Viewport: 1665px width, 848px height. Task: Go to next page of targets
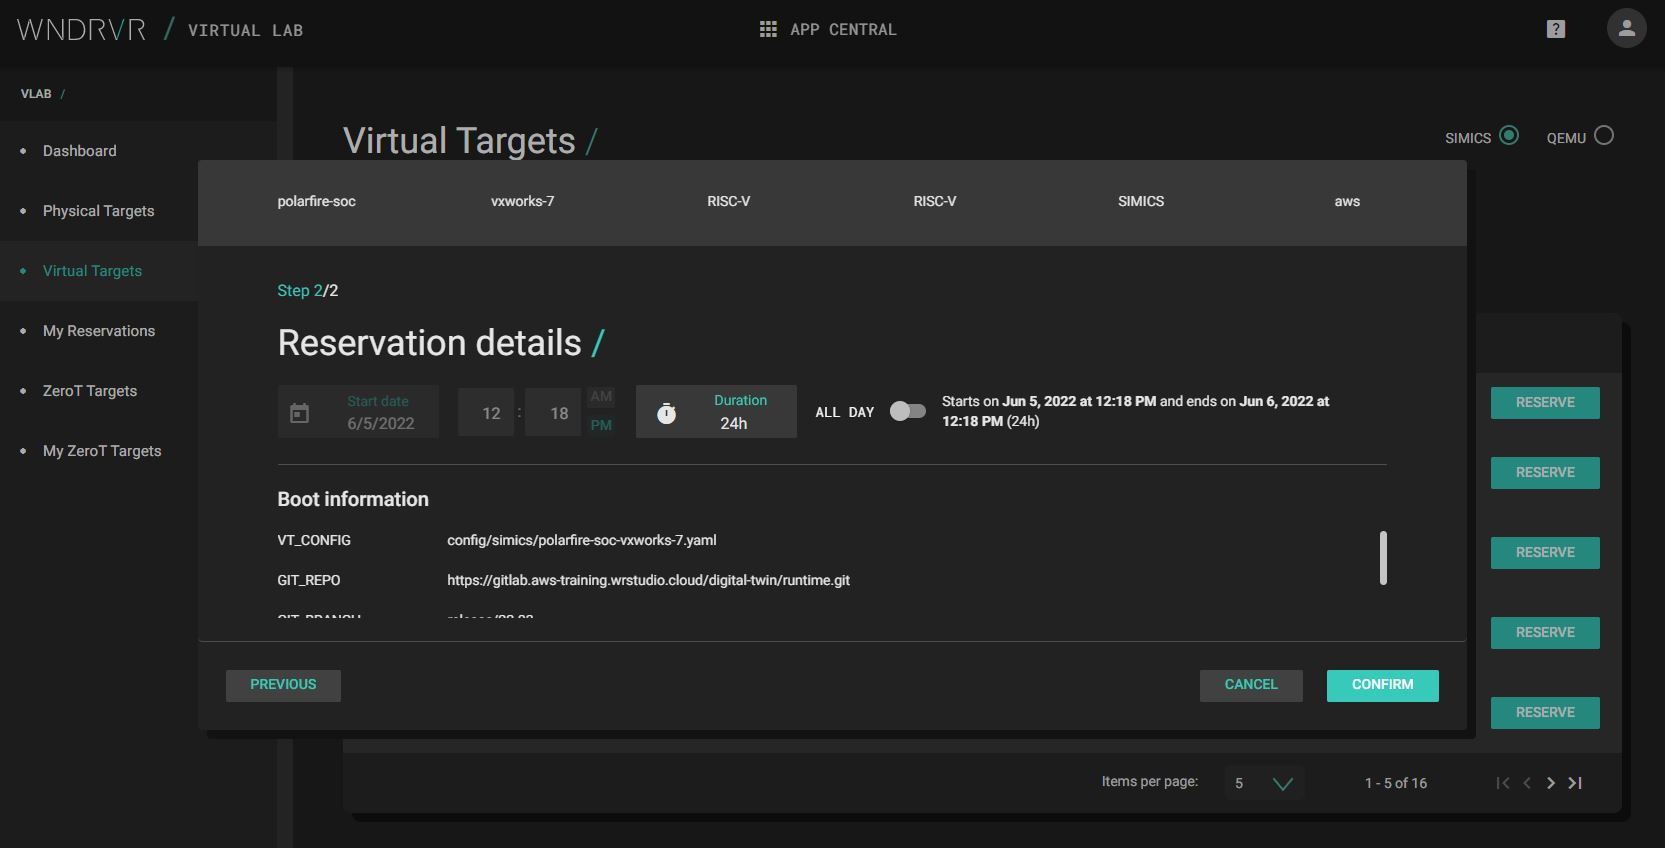[x=1551, y=783]
